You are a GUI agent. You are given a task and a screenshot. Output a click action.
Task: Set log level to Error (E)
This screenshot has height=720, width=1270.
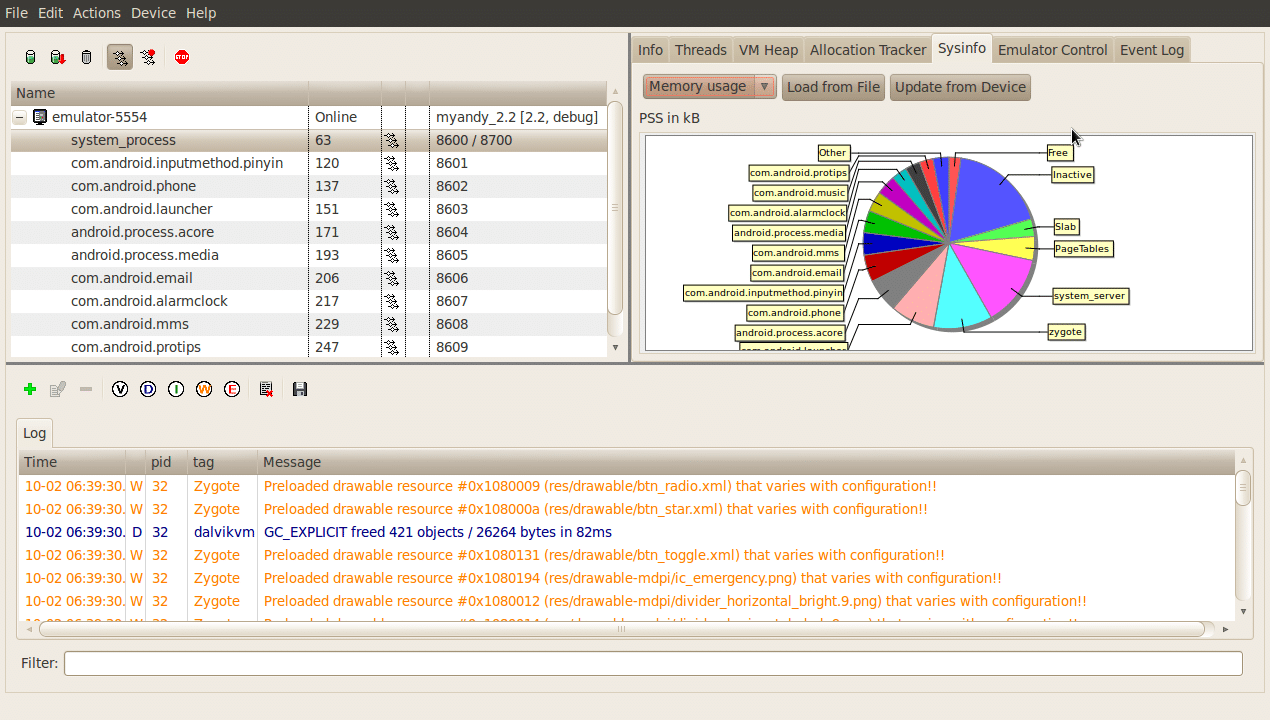click(232, 389)
